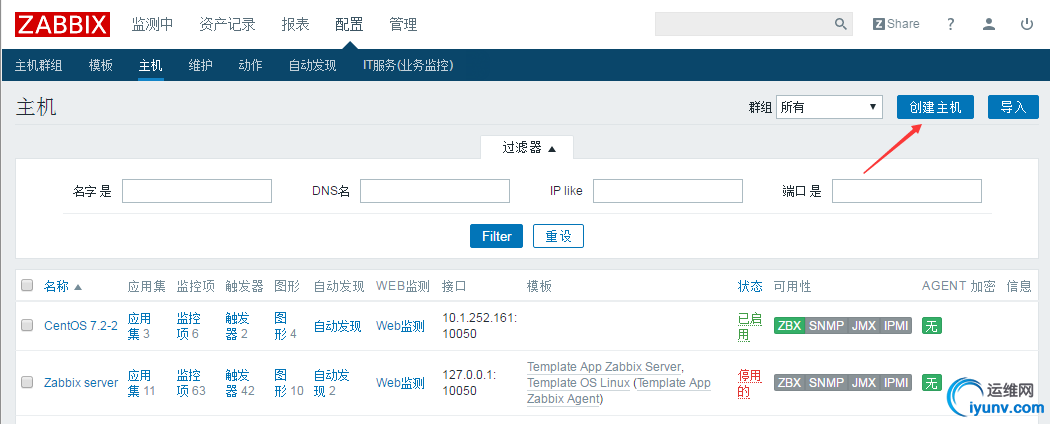Image resolution: width=1050 pixels, height=424 pixels.
Task: Open Template App Zabbix Server link
Action: point(604,367)
